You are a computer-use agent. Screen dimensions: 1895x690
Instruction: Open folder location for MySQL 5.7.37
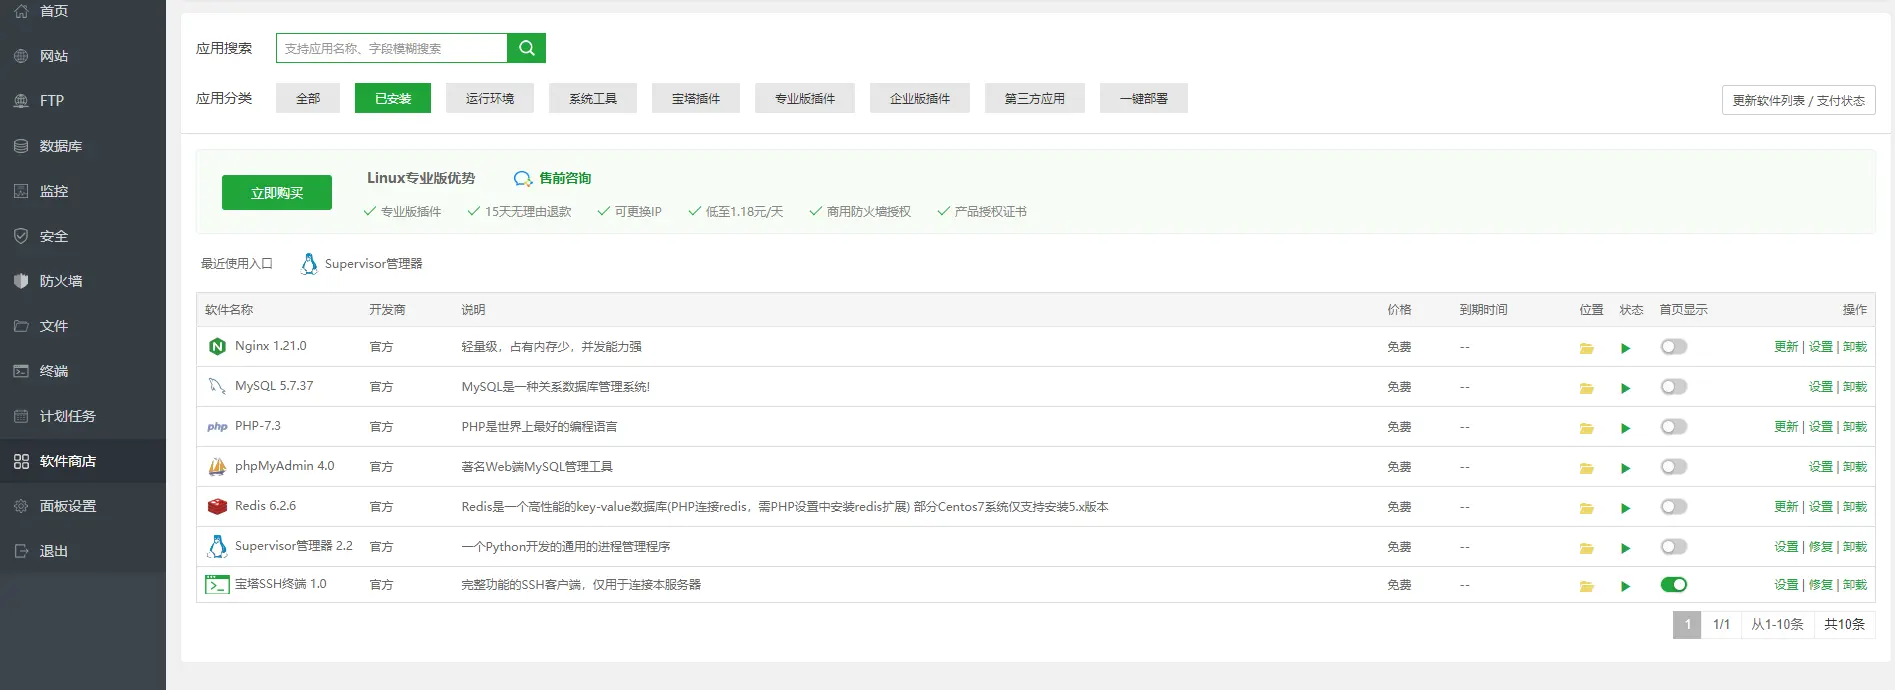click(x=1586, y=388)
